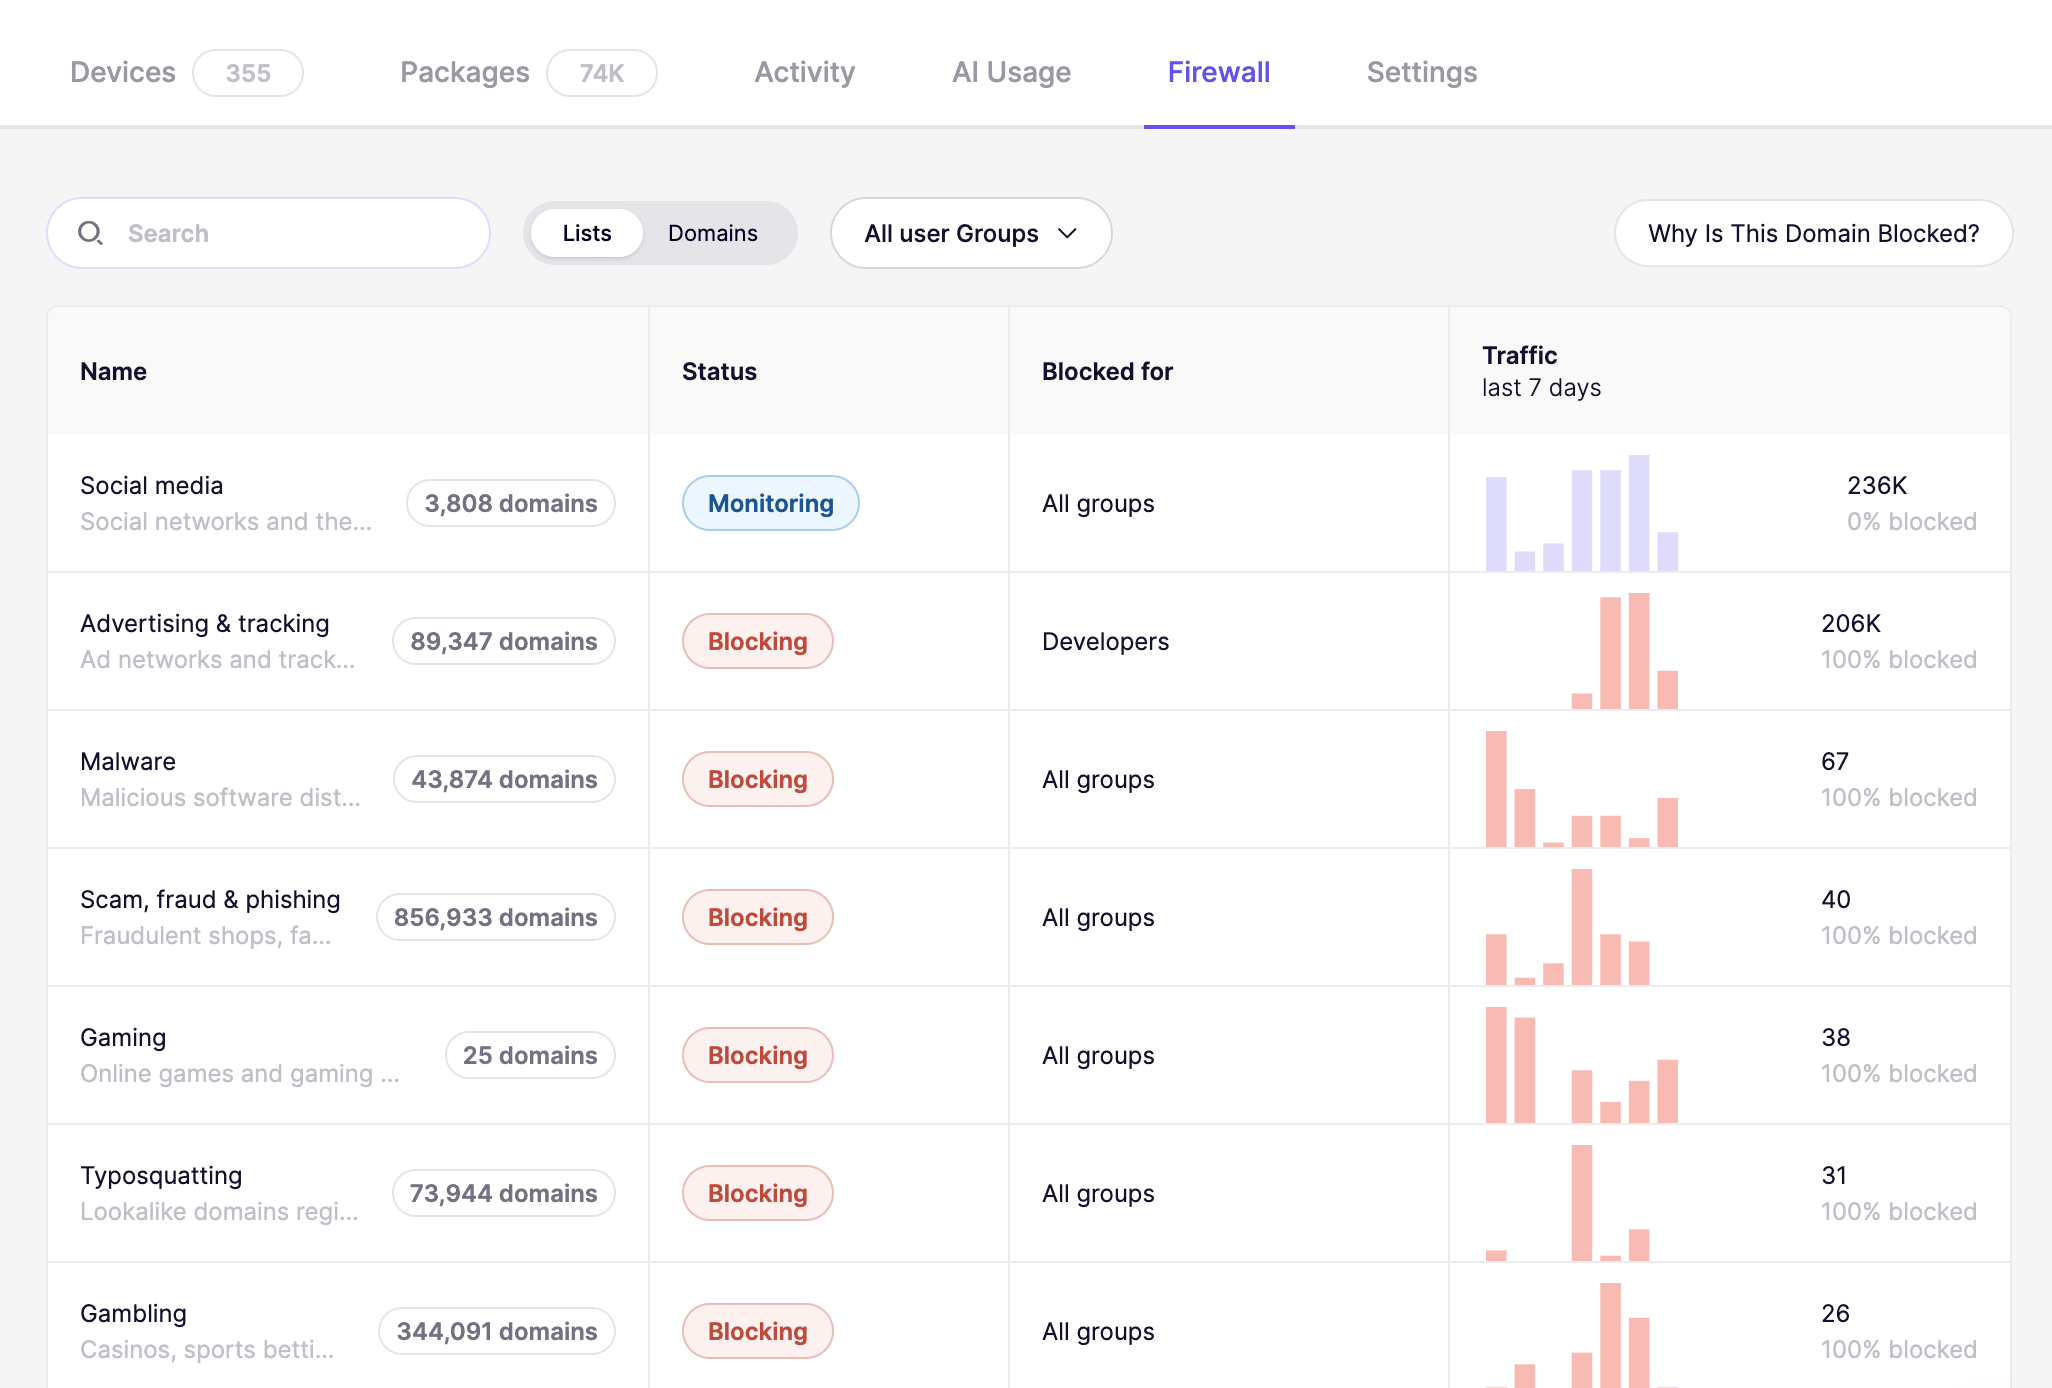2052x1388 pixels.
Task: Open the Settings tab
Action: pos(1422,72)
